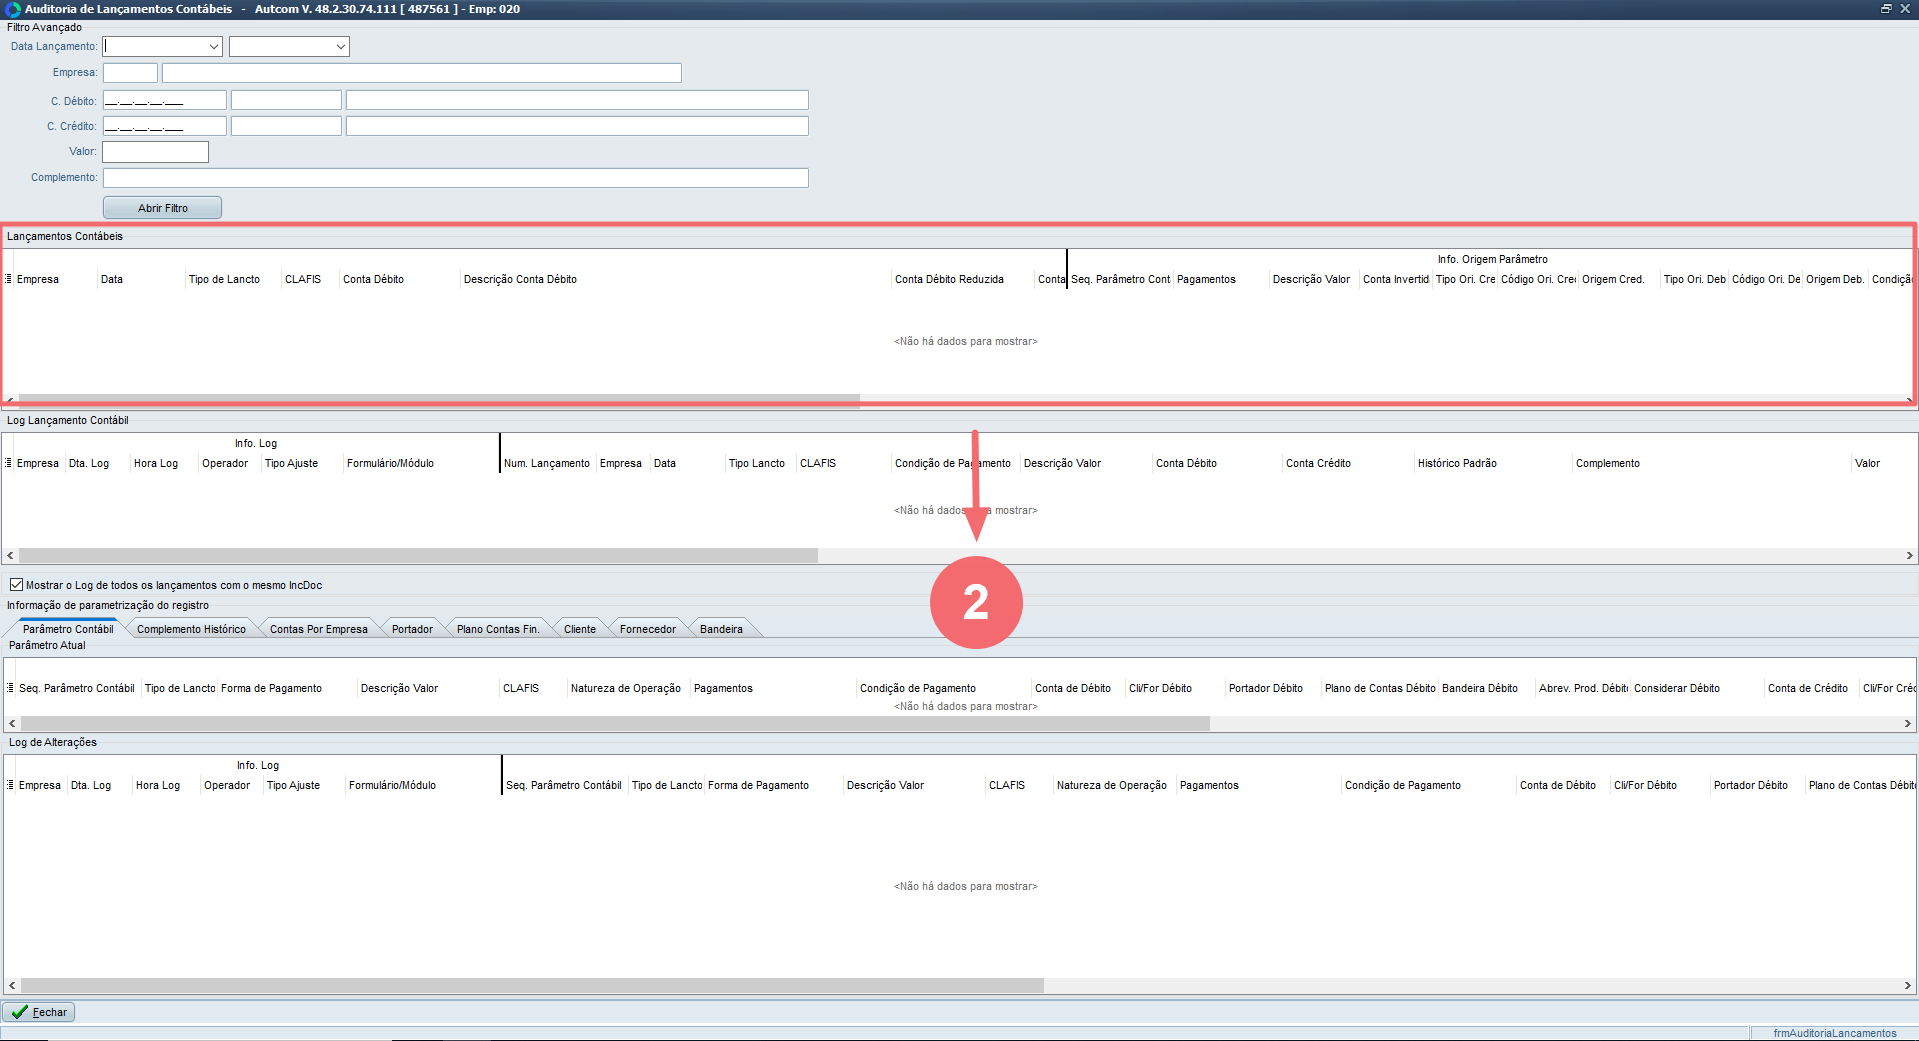Click horizontal scrollbar thumb of Parâmetro Atual grid
1919x1041 pixels.
click(x=614, y=723)
